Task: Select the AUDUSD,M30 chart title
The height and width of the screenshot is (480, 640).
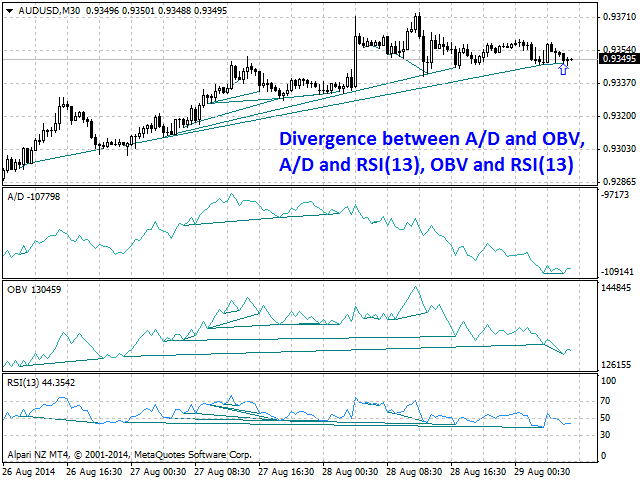Action: click(x=49, y=11)
